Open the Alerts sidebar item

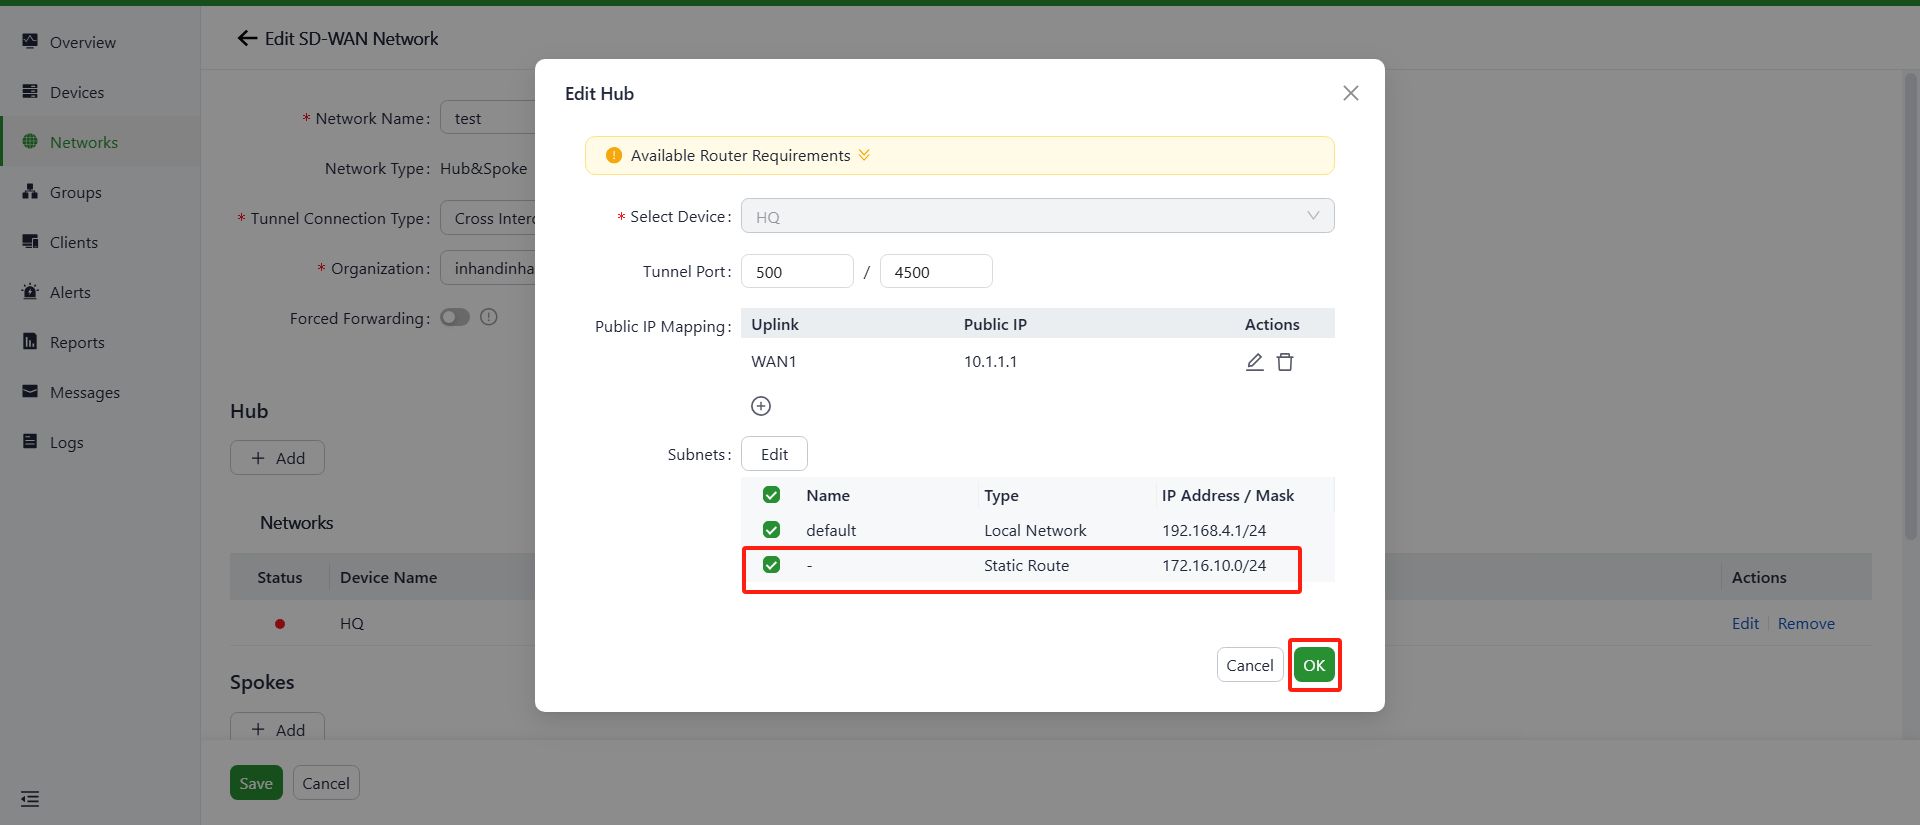70,292
